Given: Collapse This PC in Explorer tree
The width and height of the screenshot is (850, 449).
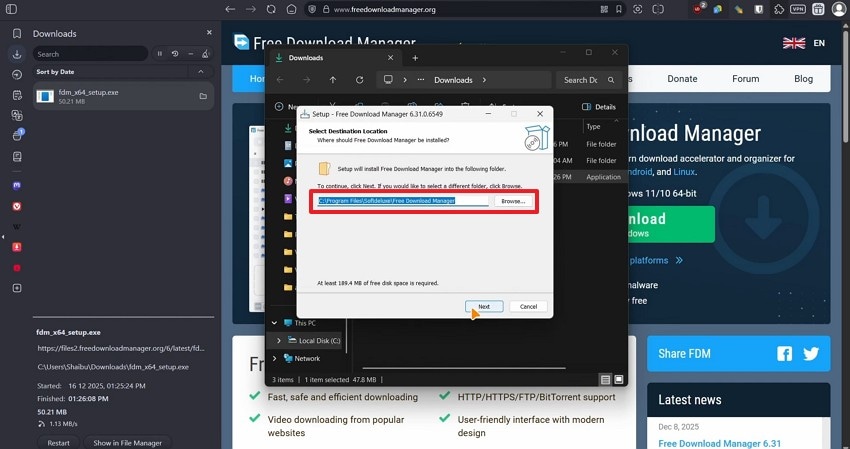Looking at the screenshot, I should [274, 323].
